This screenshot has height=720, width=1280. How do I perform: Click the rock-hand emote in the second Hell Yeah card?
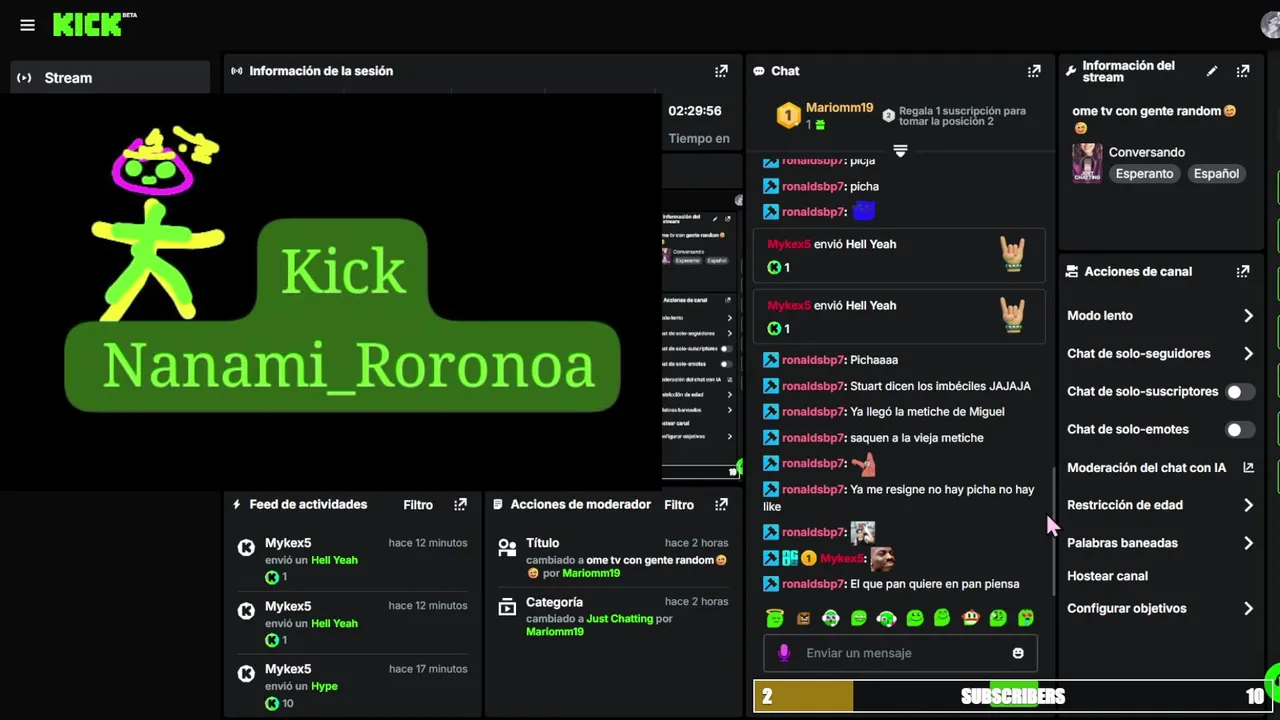click(x=1013, y=316)
